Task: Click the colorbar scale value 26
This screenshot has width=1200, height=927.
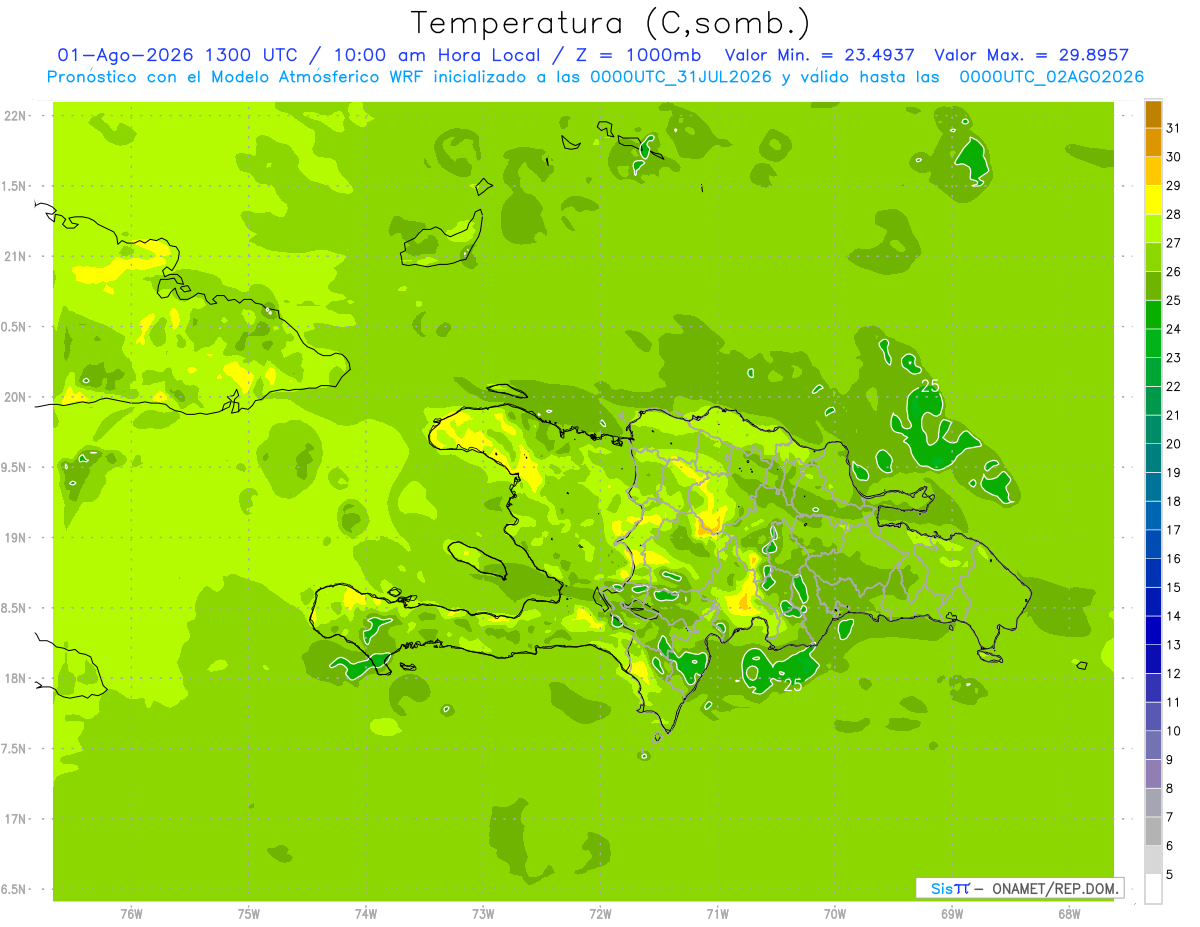Action: point(1174,271)
